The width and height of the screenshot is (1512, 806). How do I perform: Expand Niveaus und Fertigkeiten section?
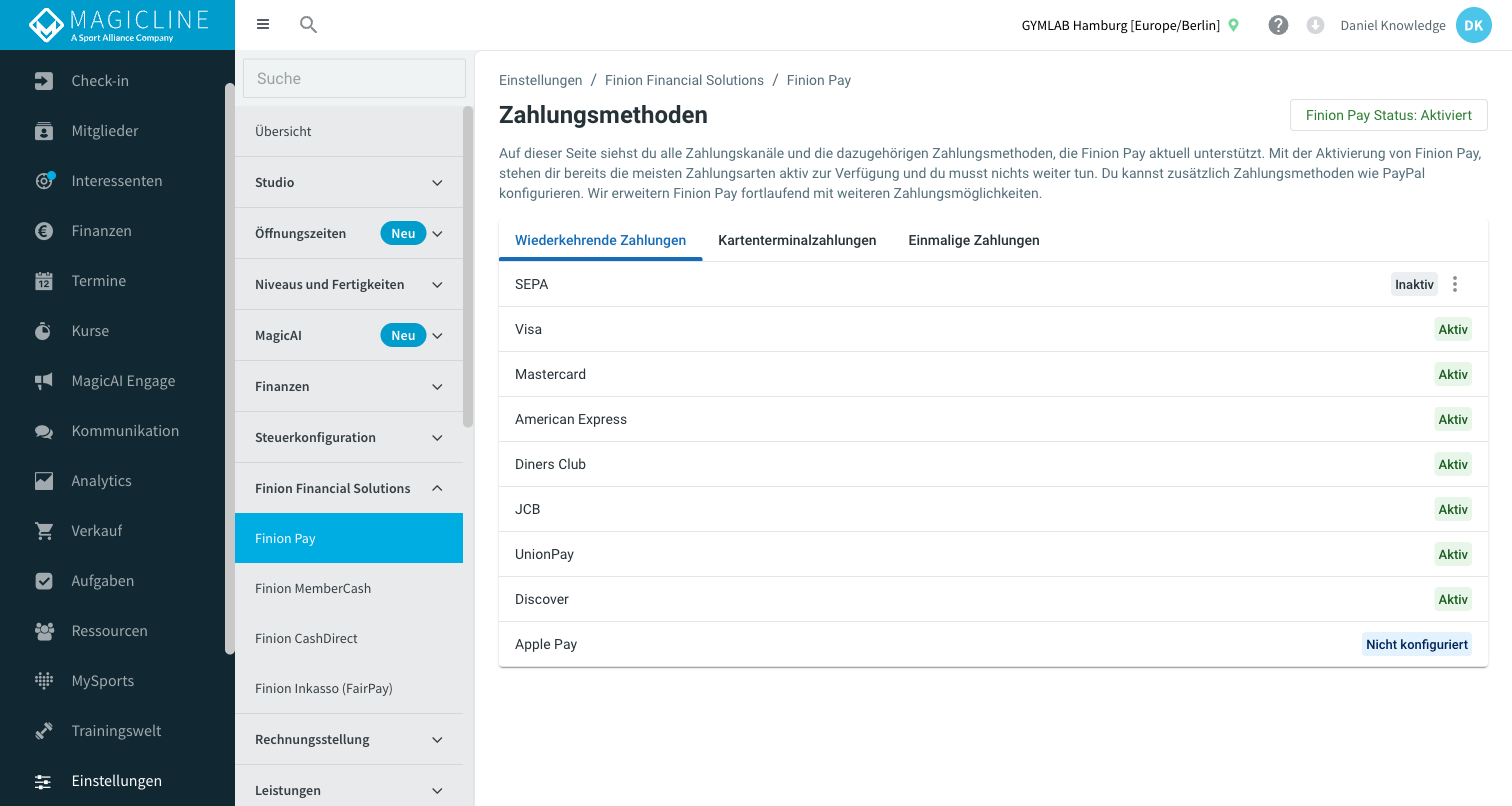pos(437,285)
